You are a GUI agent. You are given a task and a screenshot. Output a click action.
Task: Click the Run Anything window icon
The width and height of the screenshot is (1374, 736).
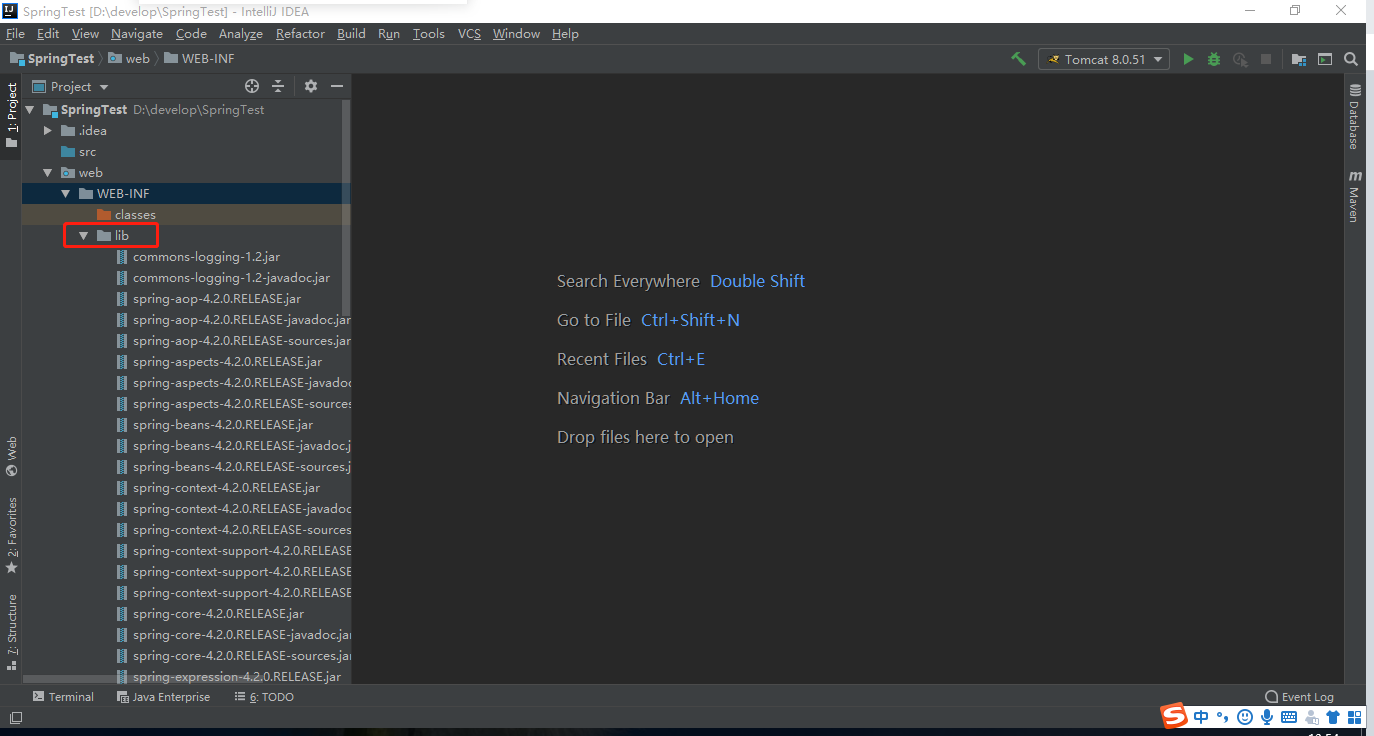(x=1325, y=59)
